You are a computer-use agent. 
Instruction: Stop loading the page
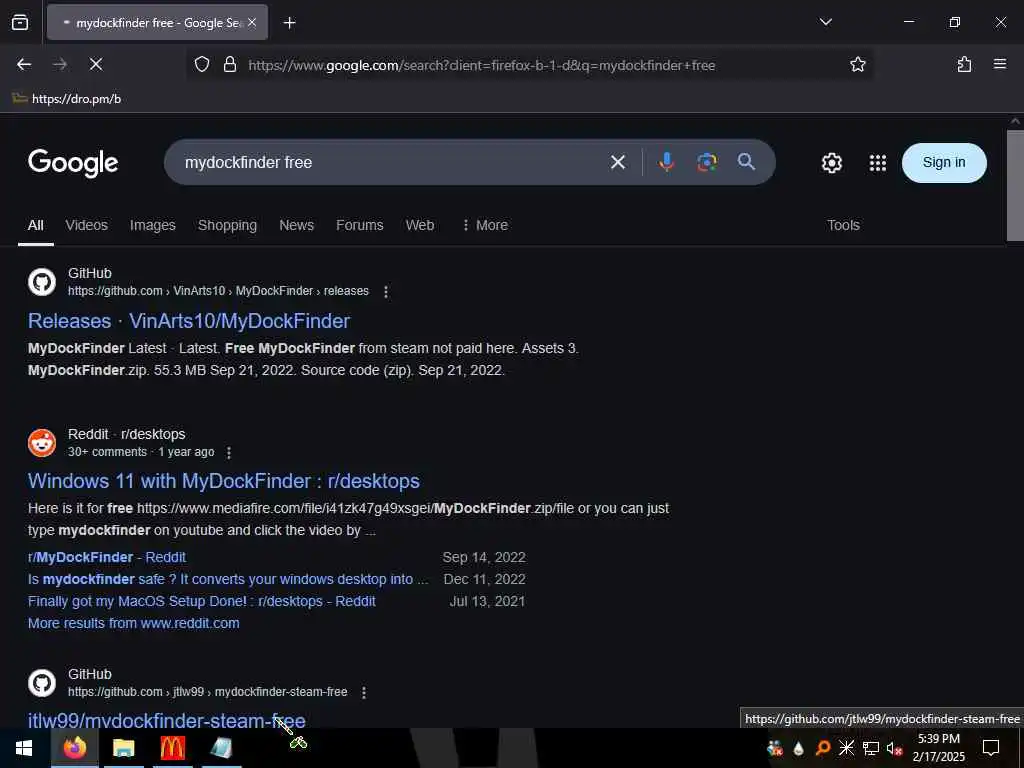pyautogui.click(x=95, y=64)
